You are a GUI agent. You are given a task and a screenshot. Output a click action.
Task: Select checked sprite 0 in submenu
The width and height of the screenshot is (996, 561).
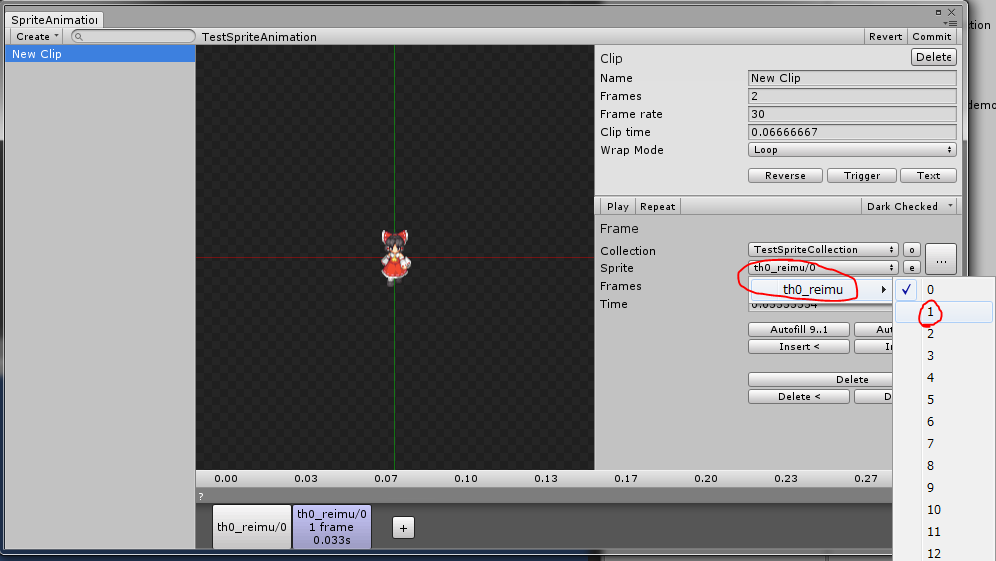point(944,290)
